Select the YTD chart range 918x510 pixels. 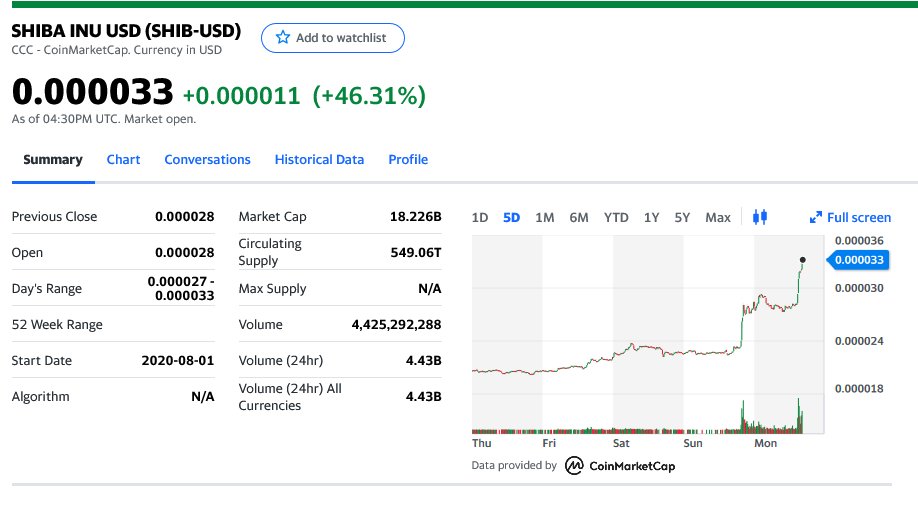pyautogui.click(x=616, y=217)
